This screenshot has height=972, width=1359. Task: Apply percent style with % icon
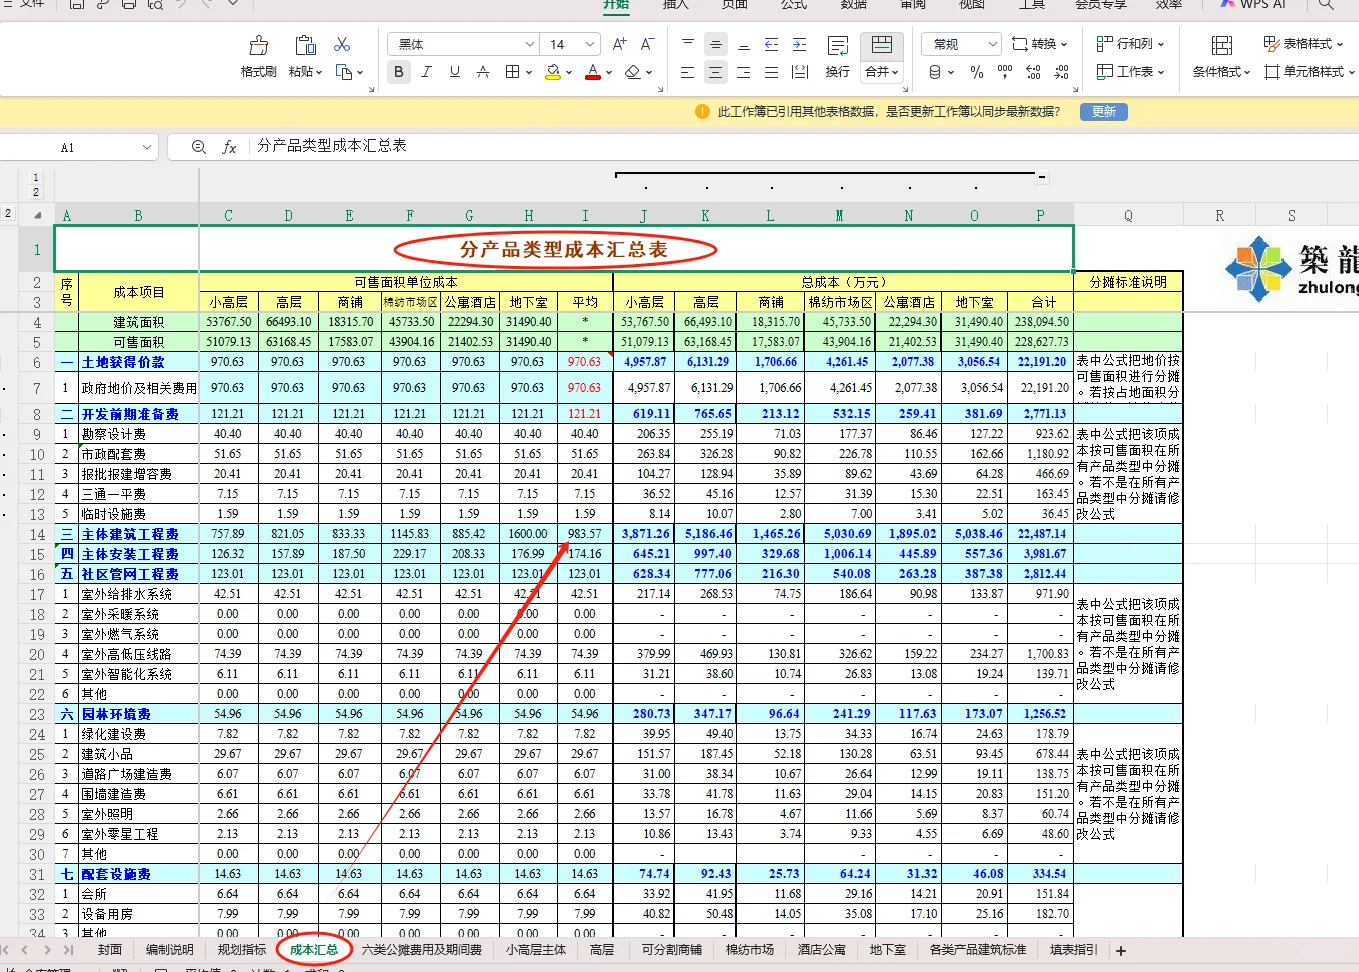[977, 72]
